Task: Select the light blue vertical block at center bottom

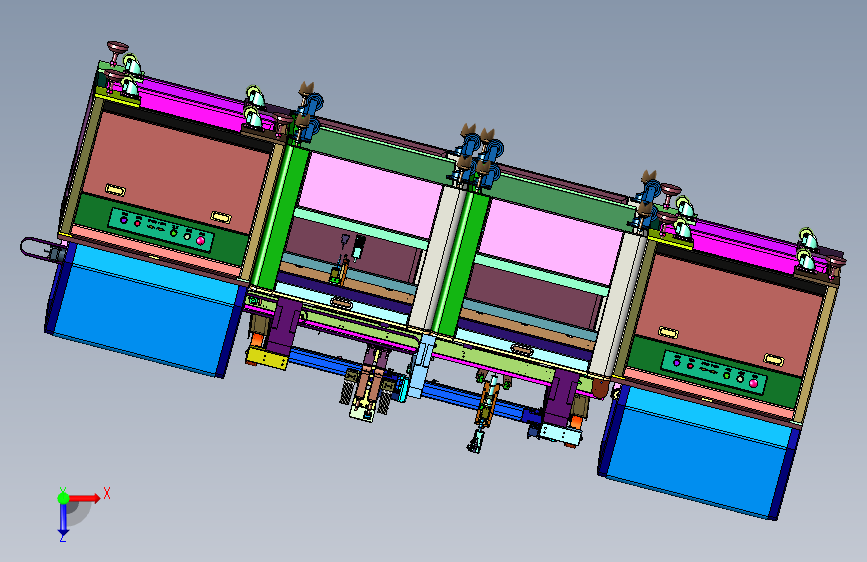Action: (420, 365)
